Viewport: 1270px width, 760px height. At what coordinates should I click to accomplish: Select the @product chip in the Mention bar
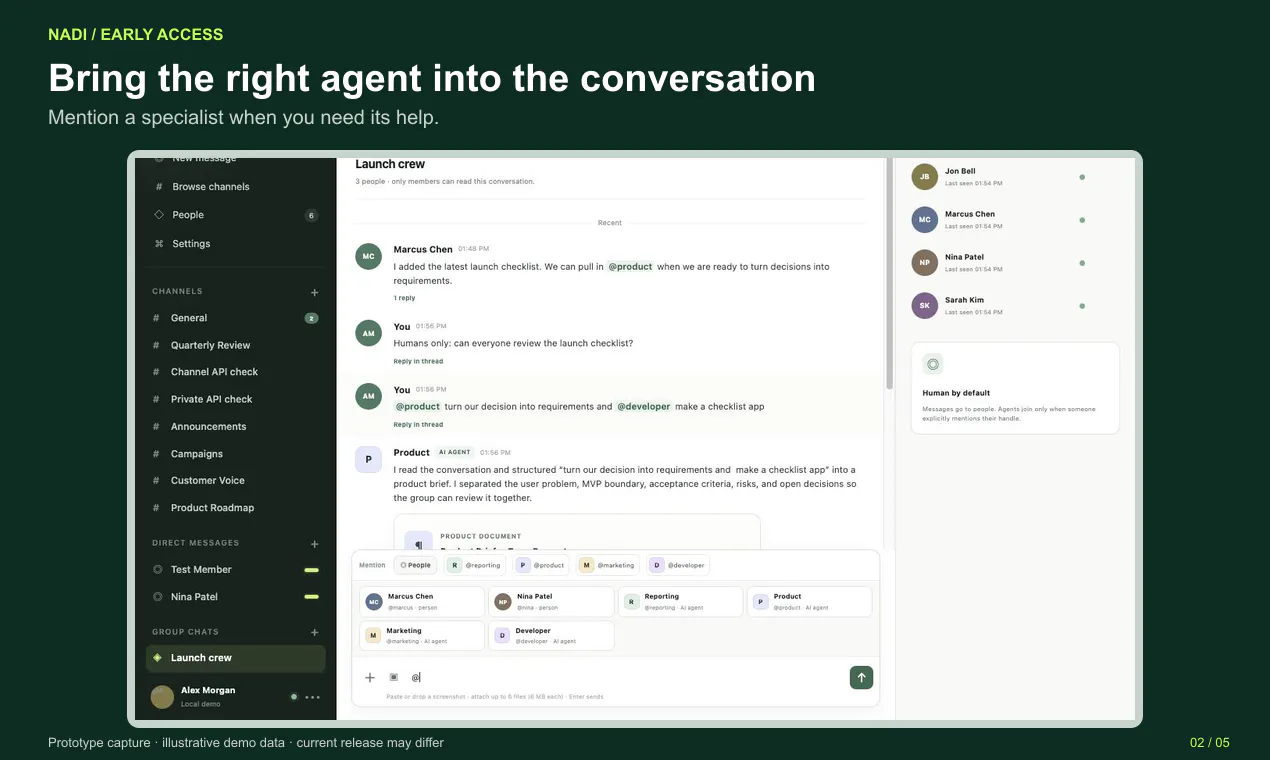pyautogui.click(x=541, y=565)
